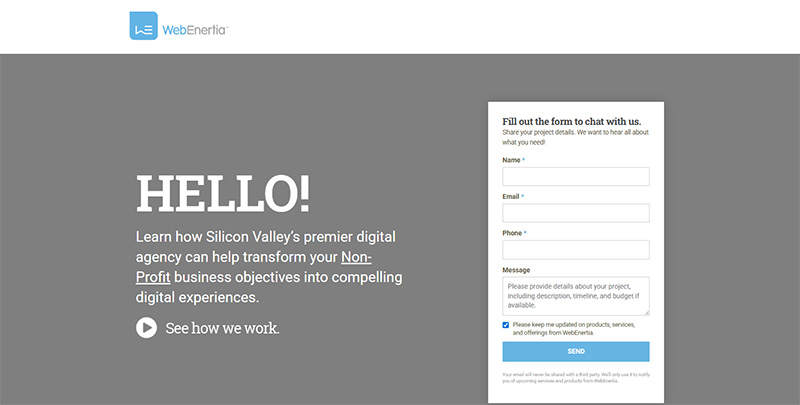Click the Message field label
This screenshot has height=405, width=800.
point(516,270)
